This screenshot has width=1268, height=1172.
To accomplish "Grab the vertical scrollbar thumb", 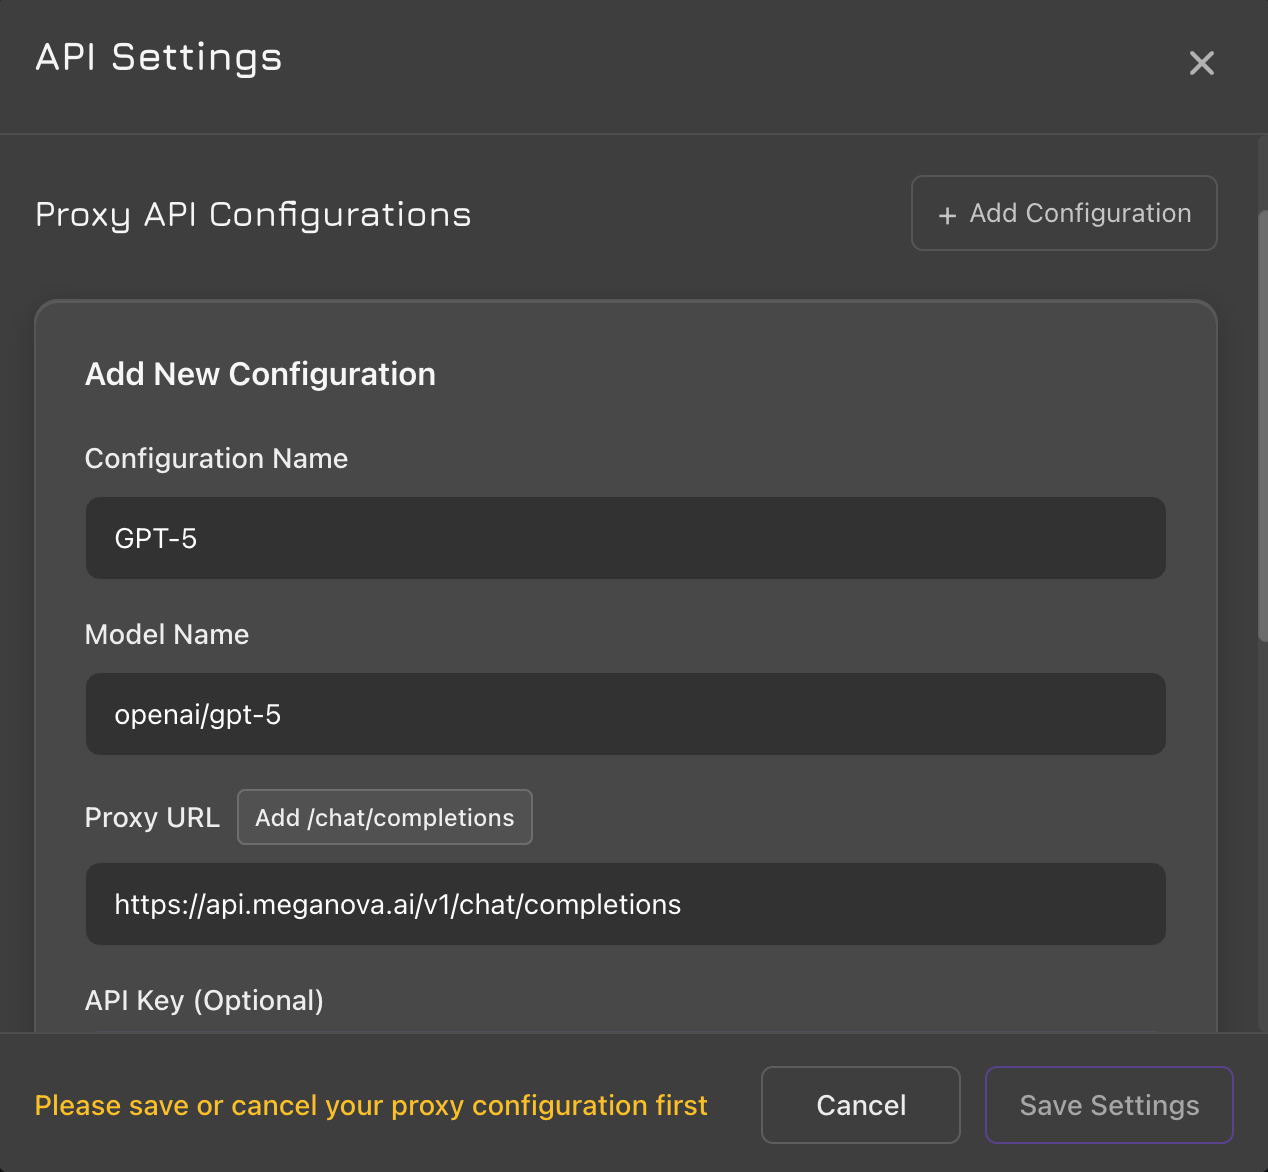I will (1262, 420).
